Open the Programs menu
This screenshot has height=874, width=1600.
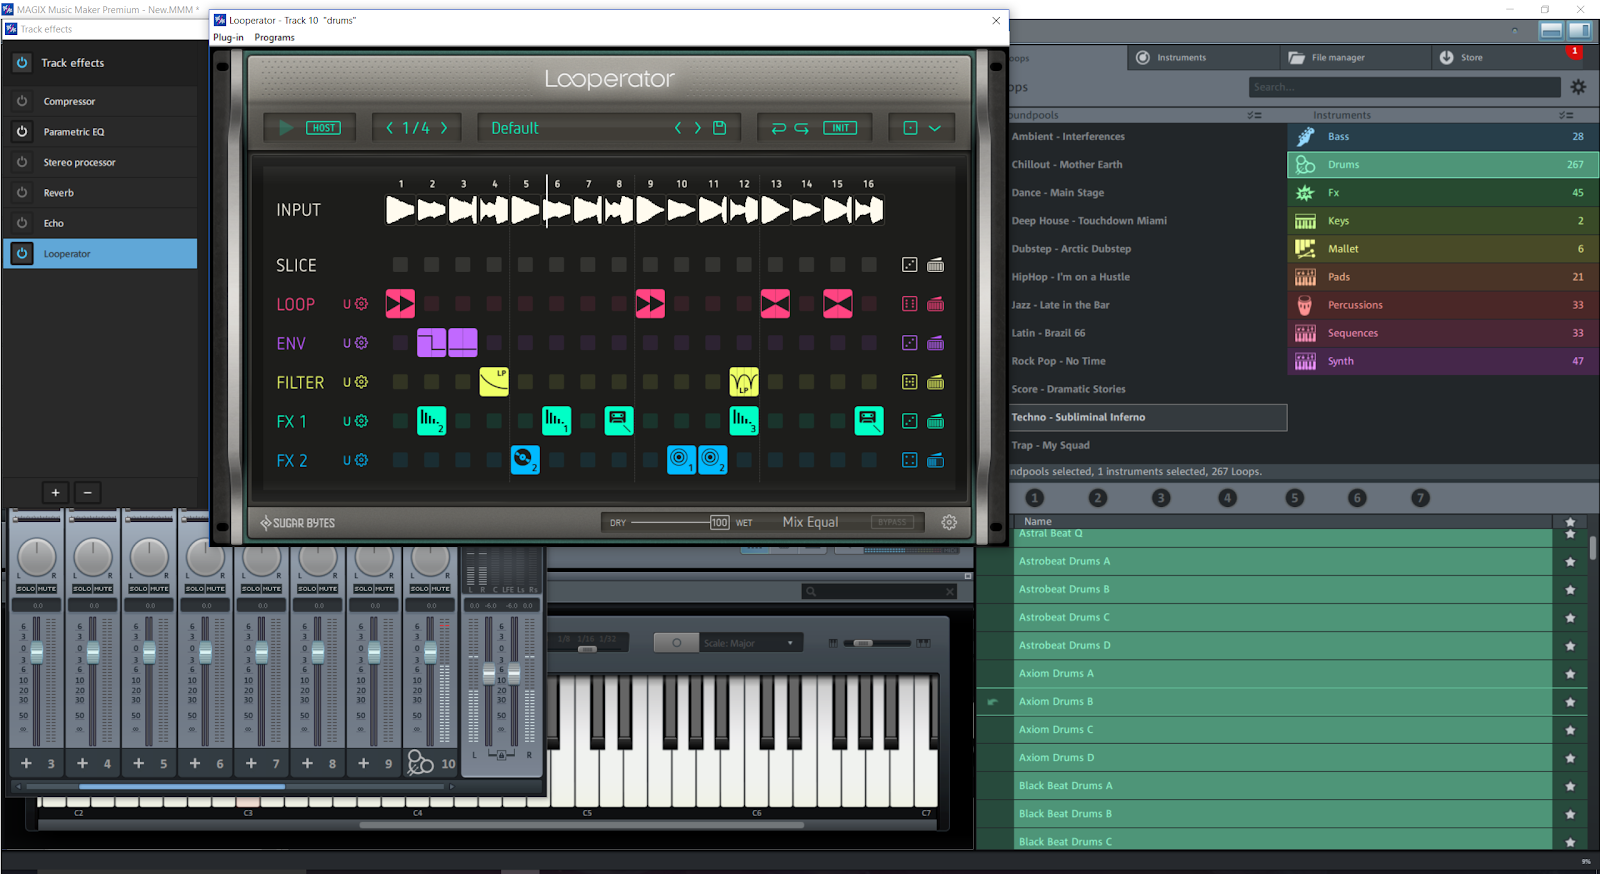(x=274, y=37)
